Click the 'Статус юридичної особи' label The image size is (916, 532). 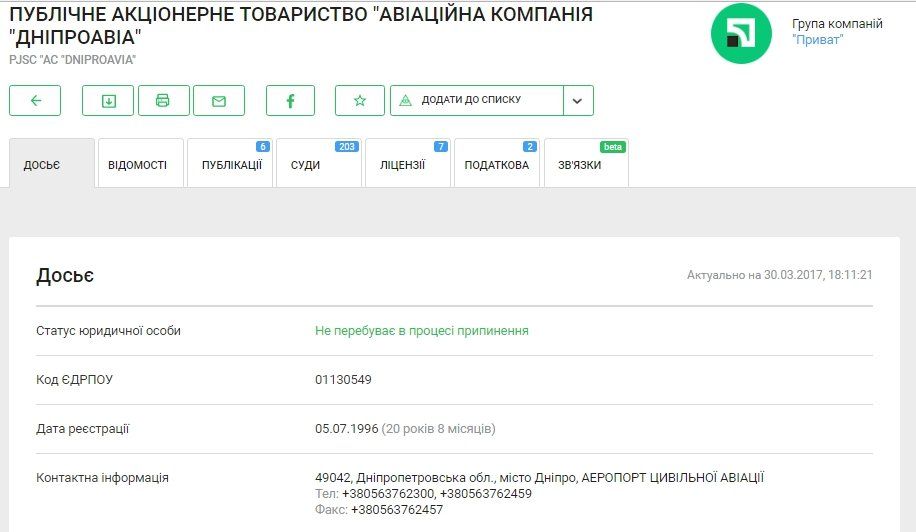[x=108, y=331]
